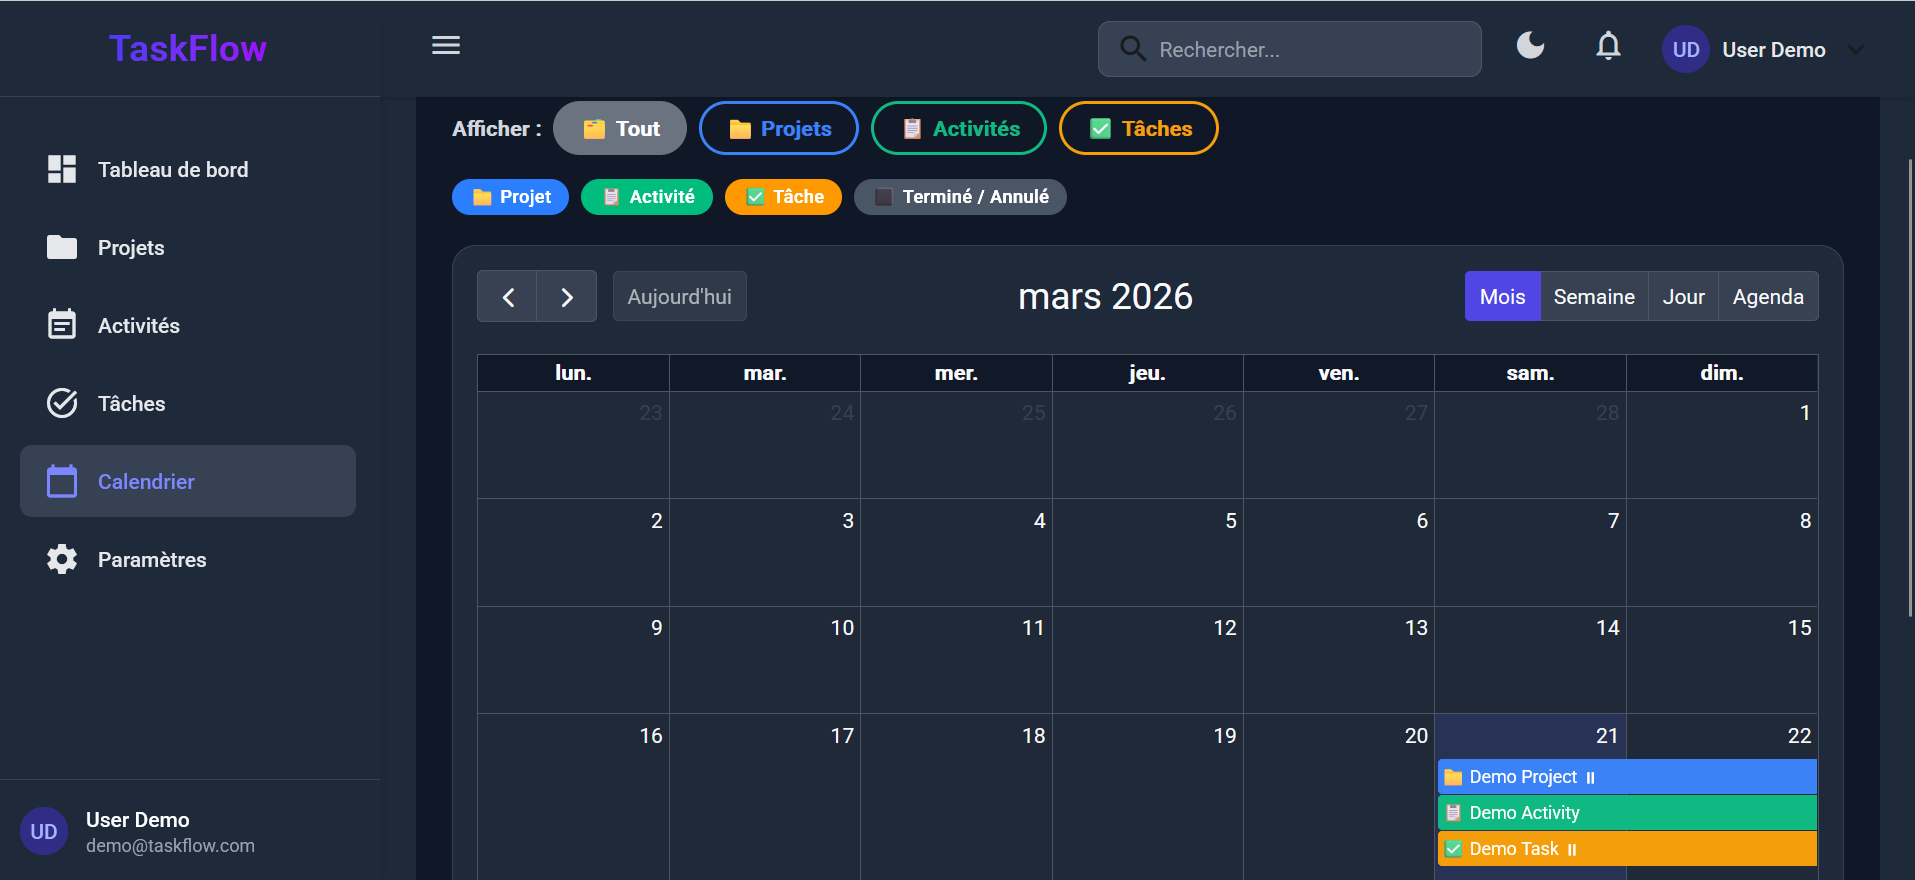1915x880 pixels.
Task: Open Tableau de bord in the sidebar
Action: [188, 170]
